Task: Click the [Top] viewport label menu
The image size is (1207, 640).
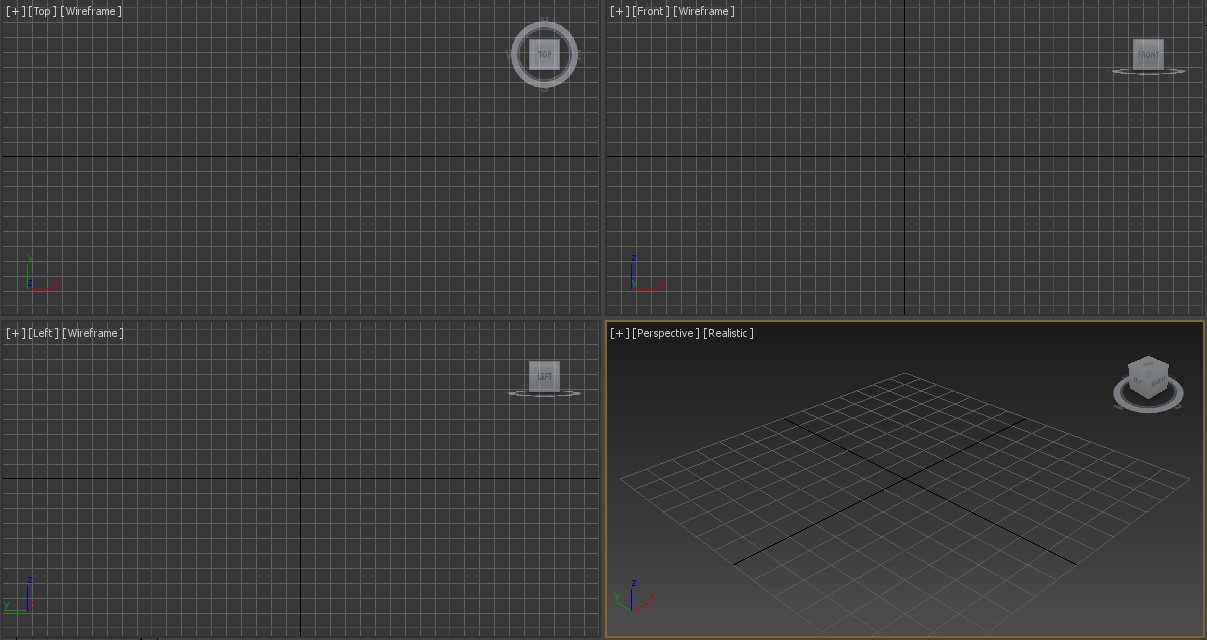Action: click(x=42, y=11)
